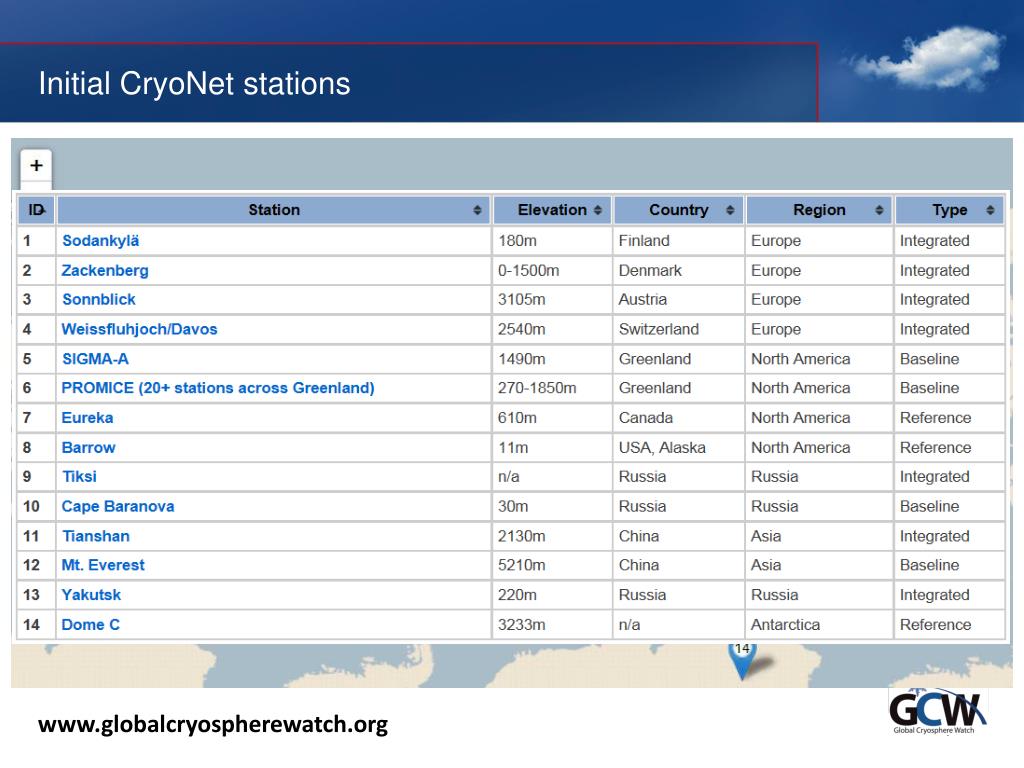Image resolution: width=1024 pixels, height=768 pixels.
Task: Select the 'USA, Alaska' country cell
Action: pyautogui.click(x=679, y=447)
